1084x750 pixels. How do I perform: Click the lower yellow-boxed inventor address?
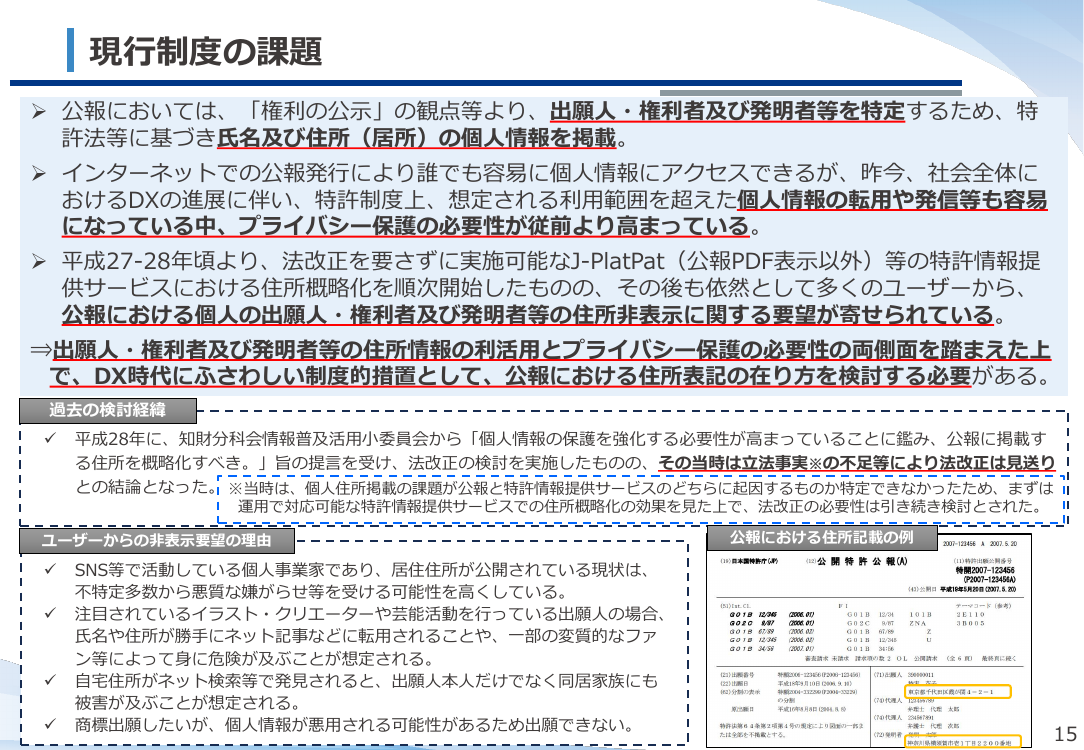coord(963,742)
